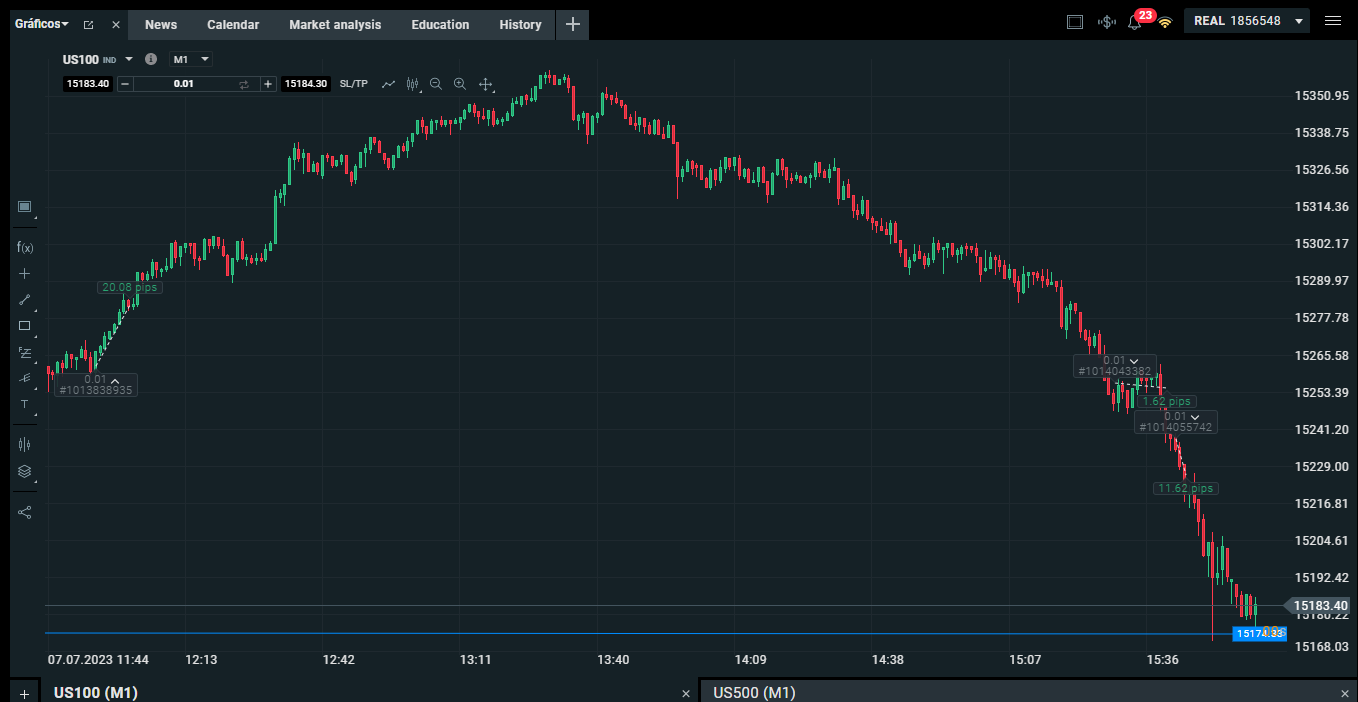Sell at 15183.40 price button

click(x=88, y=84)
